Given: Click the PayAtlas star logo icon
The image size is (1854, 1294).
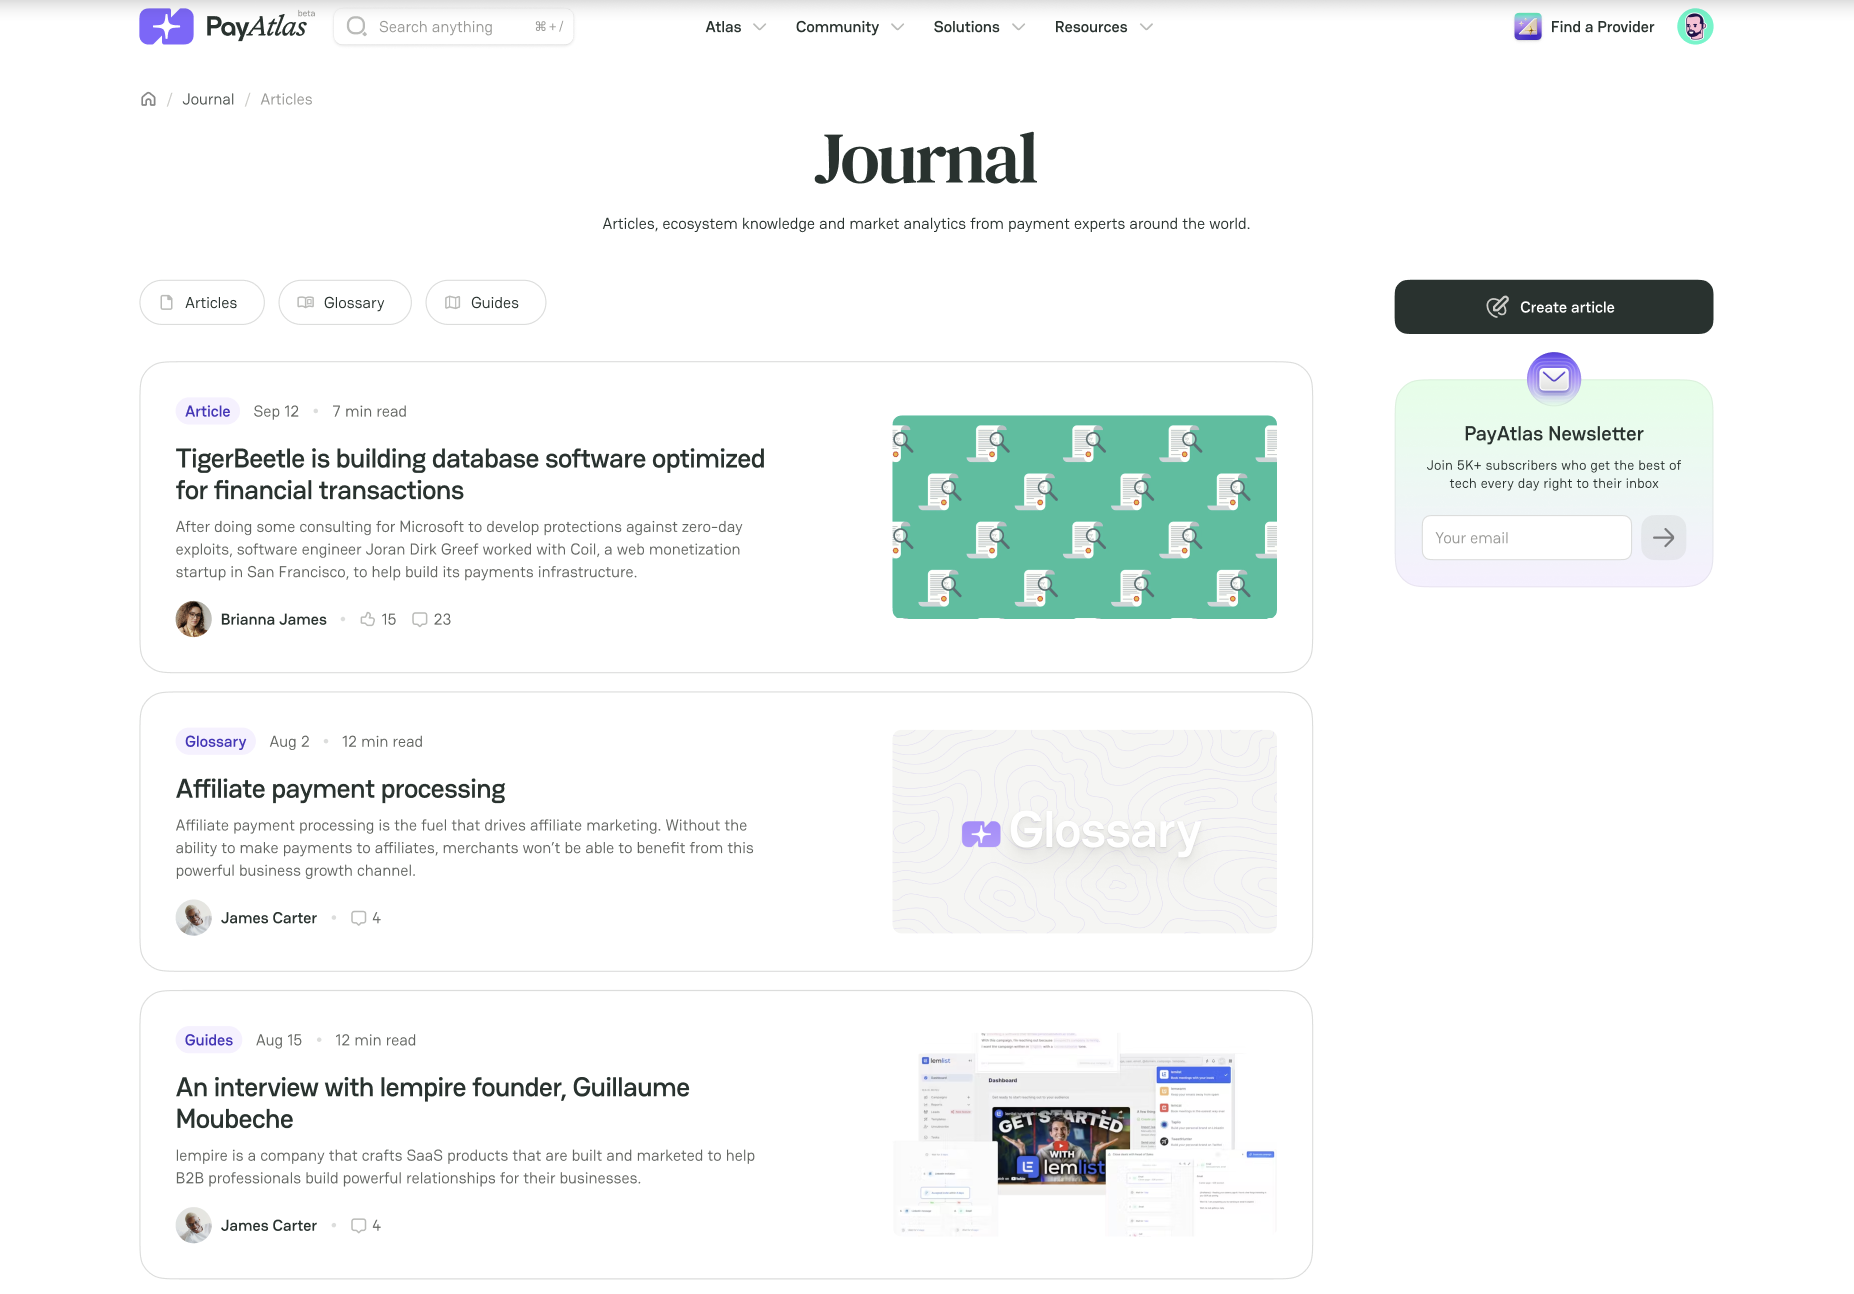Looking at the screenshot, I should point(166,26).
